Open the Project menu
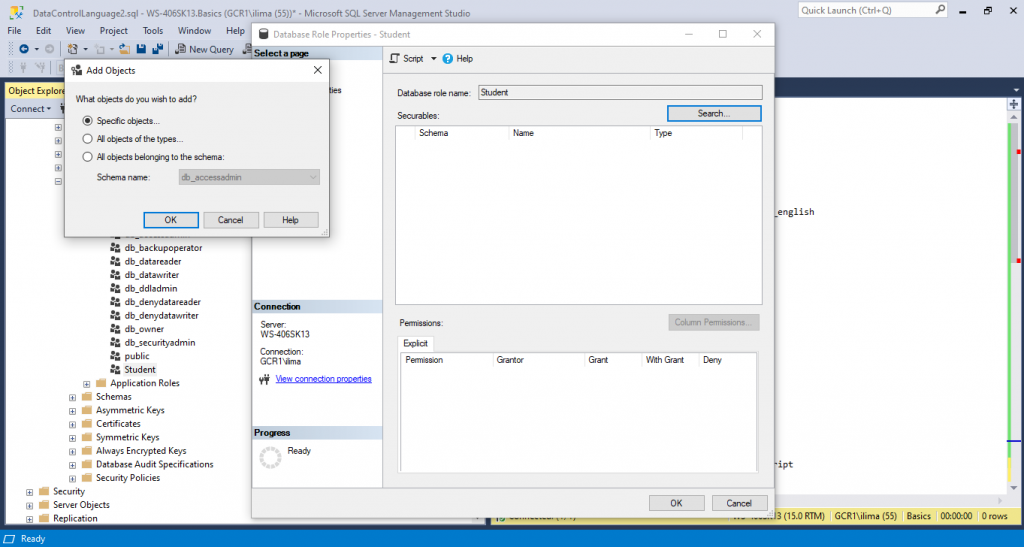This screenshot has height=547, width=1024. [x=114, y=31]
